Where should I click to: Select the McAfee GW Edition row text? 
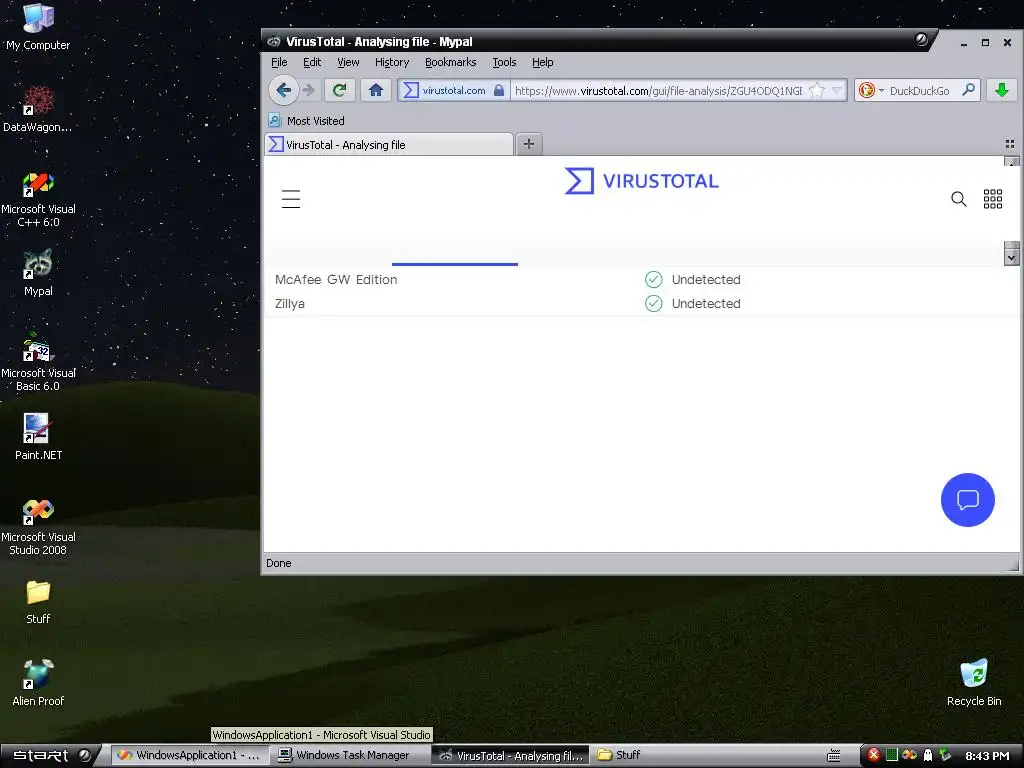pyautogui.click(x=336, y=280)
